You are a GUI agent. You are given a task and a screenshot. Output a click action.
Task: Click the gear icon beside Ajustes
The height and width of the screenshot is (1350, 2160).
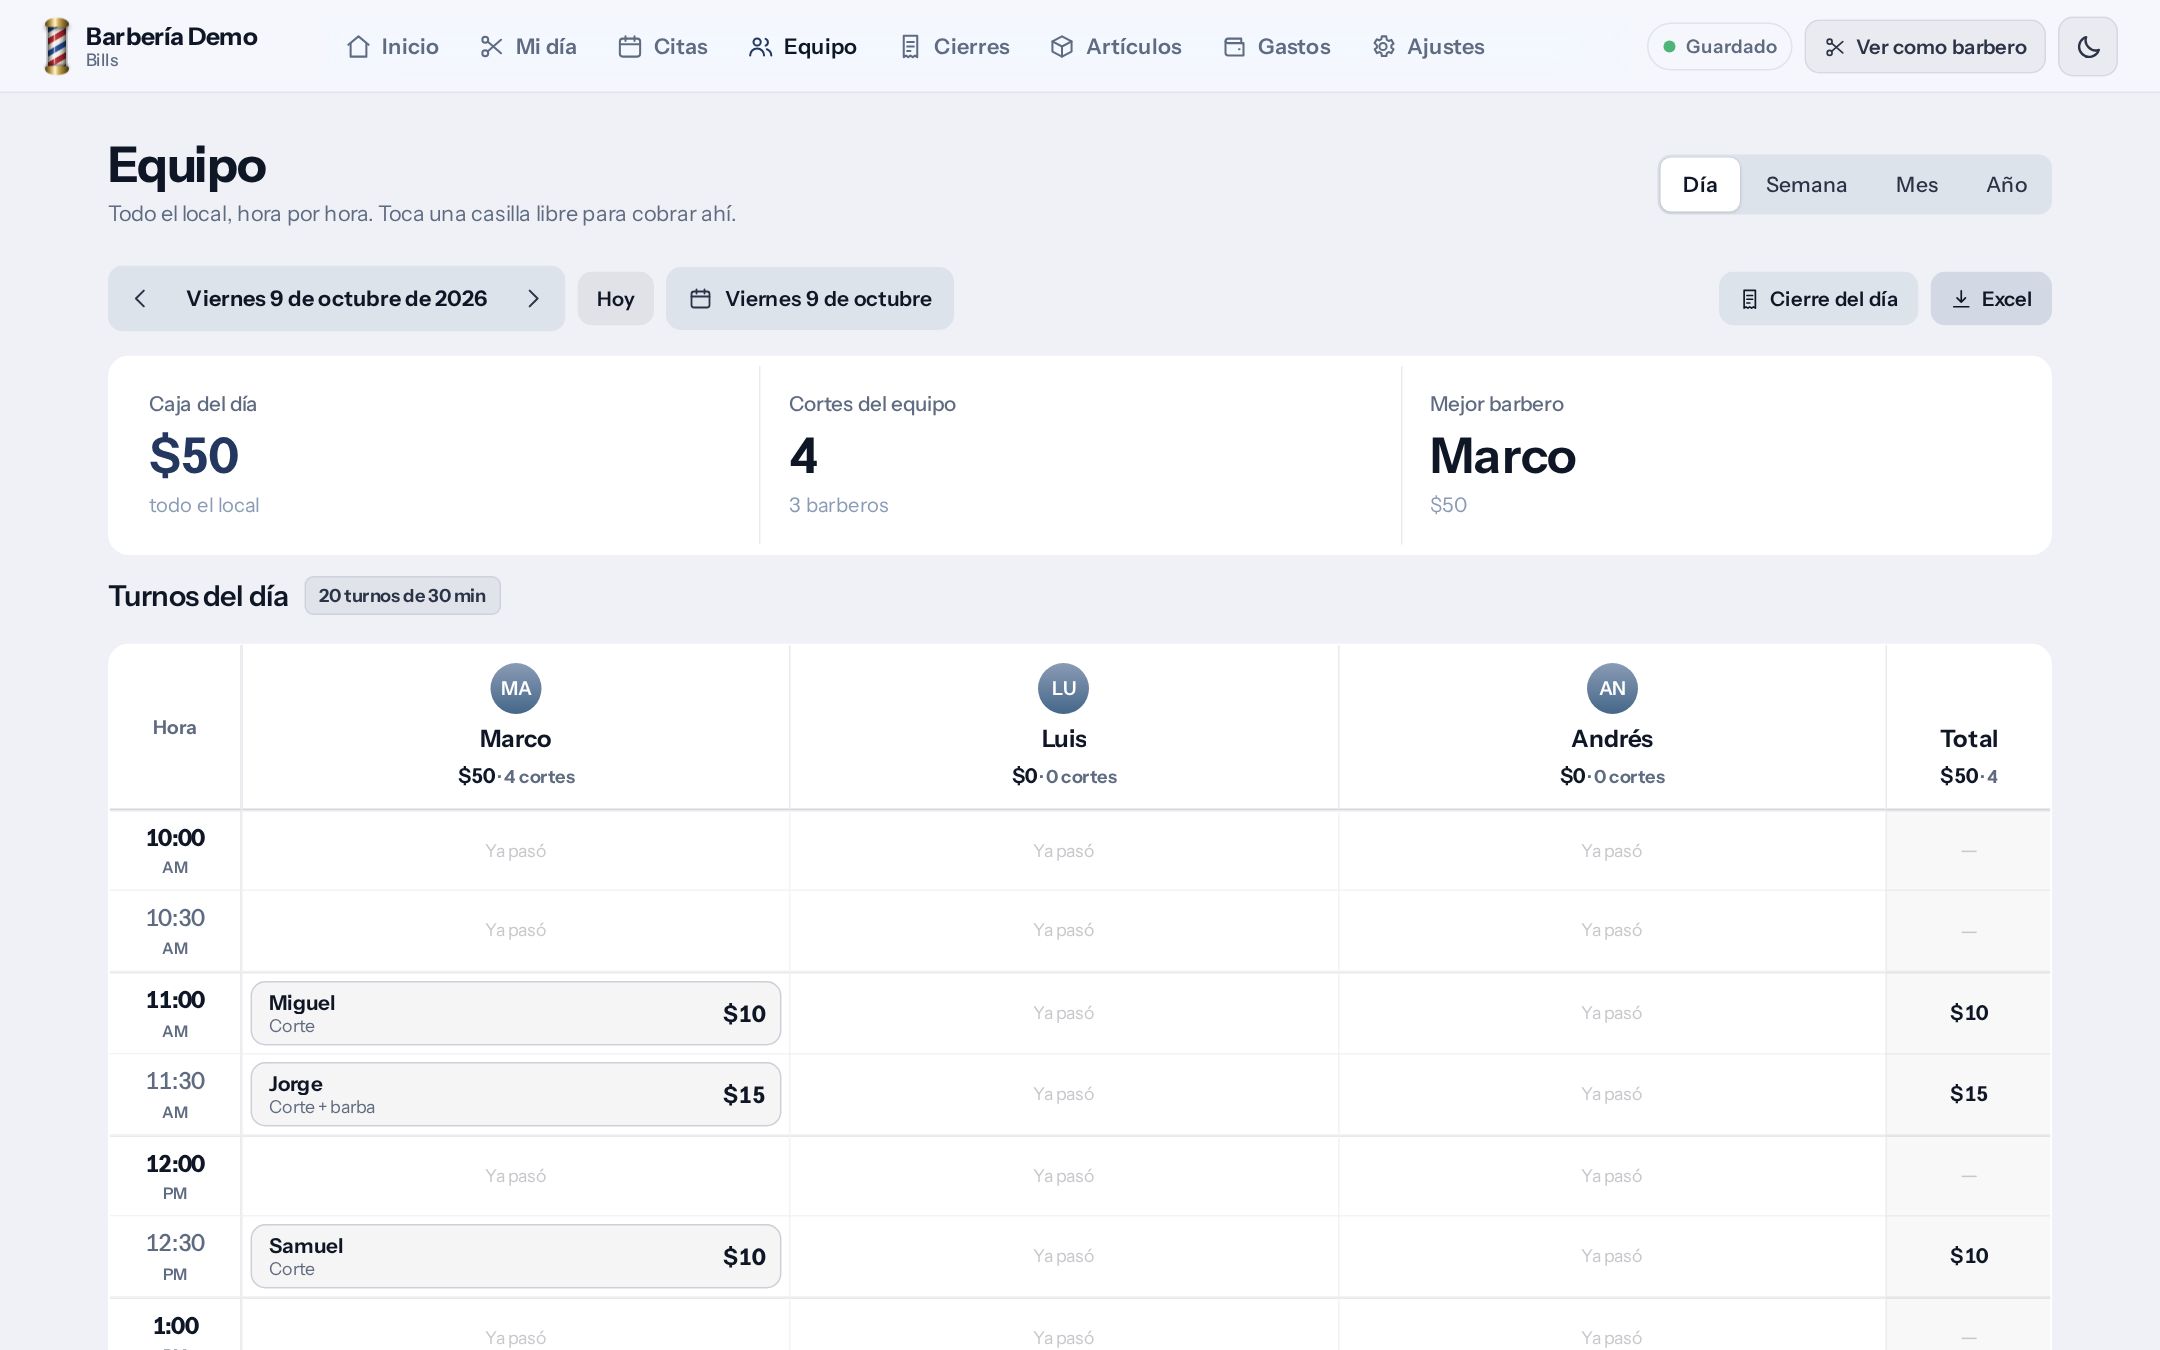(x=1384, y=47)
